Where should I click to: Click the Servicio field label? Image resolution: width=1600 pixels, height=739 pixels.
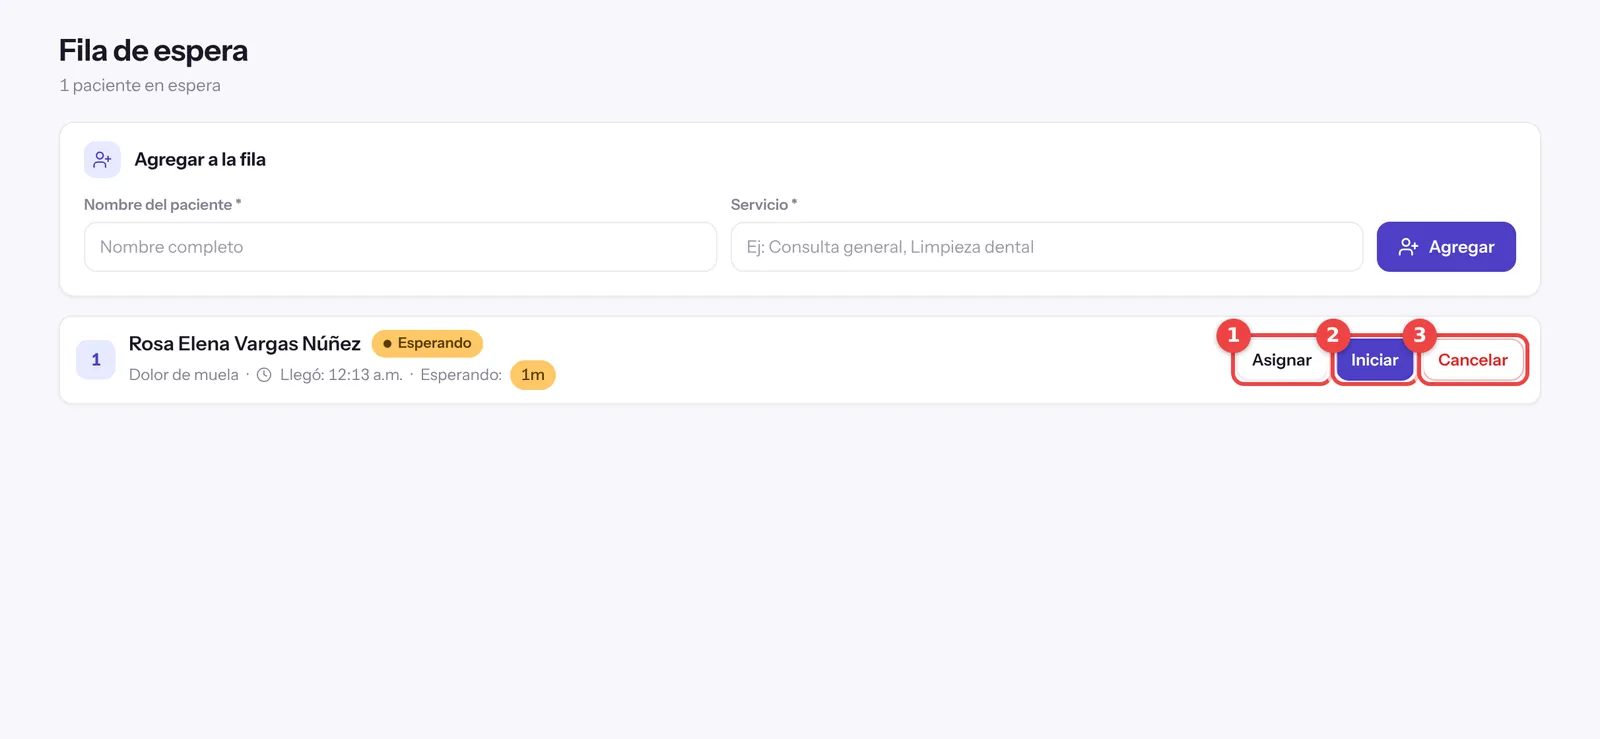(763, 204)
